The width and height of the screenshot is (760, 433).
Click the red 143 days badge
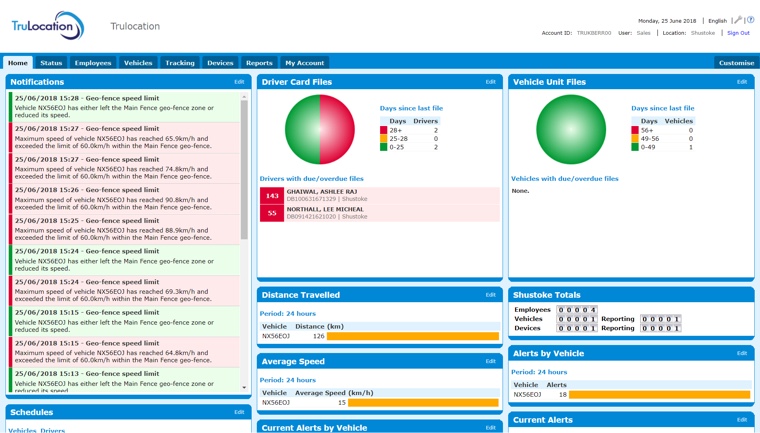[272, 196]
